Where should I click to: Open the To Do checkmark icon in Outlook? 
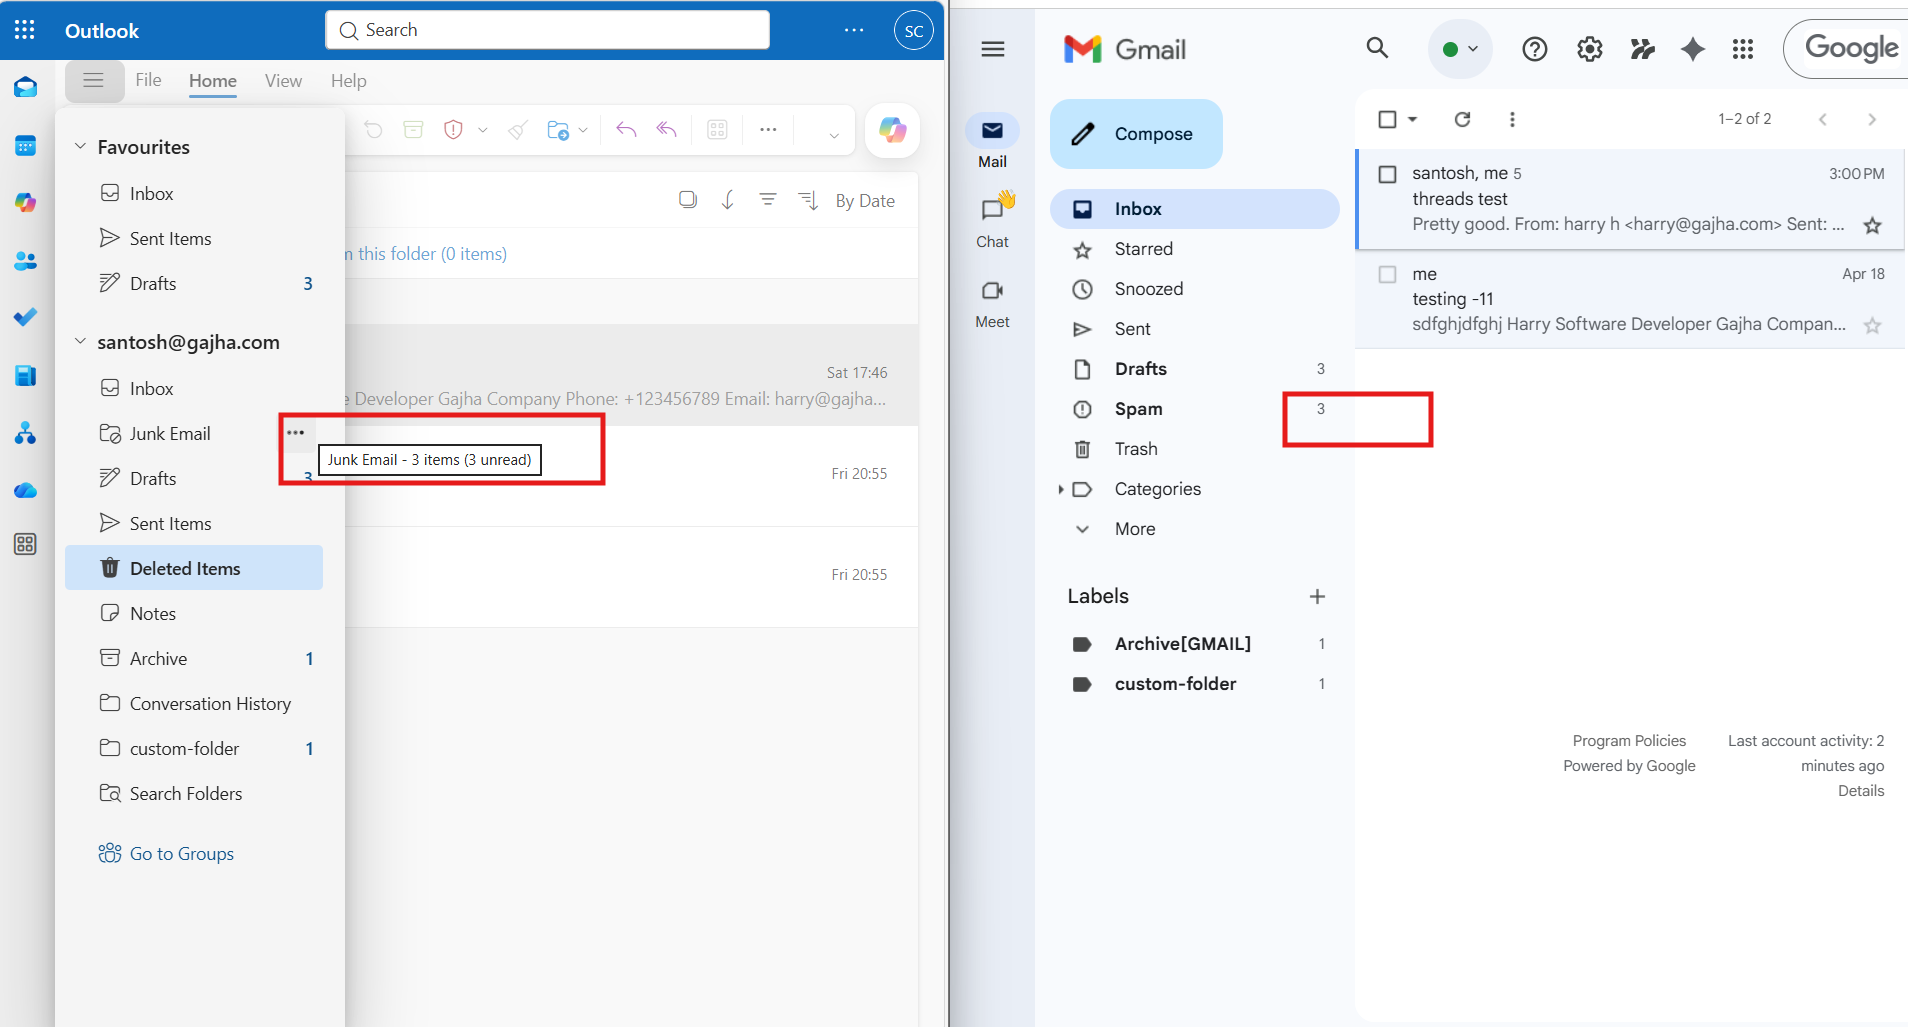pos(25,318)
